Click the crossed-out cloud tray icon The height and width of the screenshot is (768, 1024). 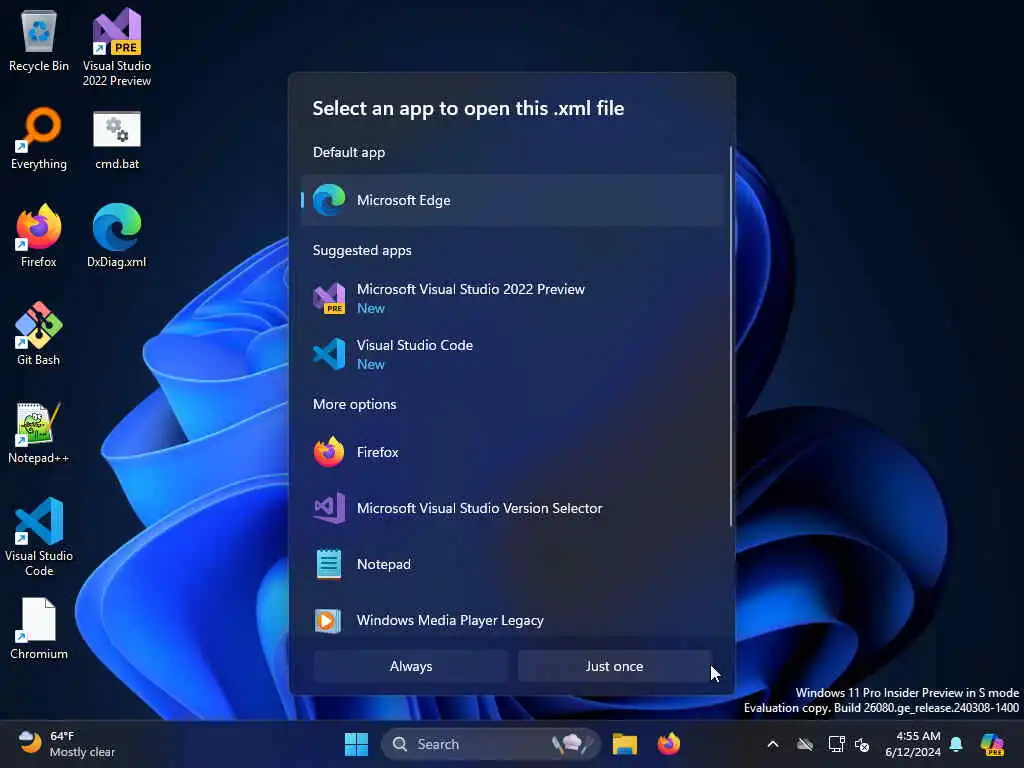click(x=805, y=744)
